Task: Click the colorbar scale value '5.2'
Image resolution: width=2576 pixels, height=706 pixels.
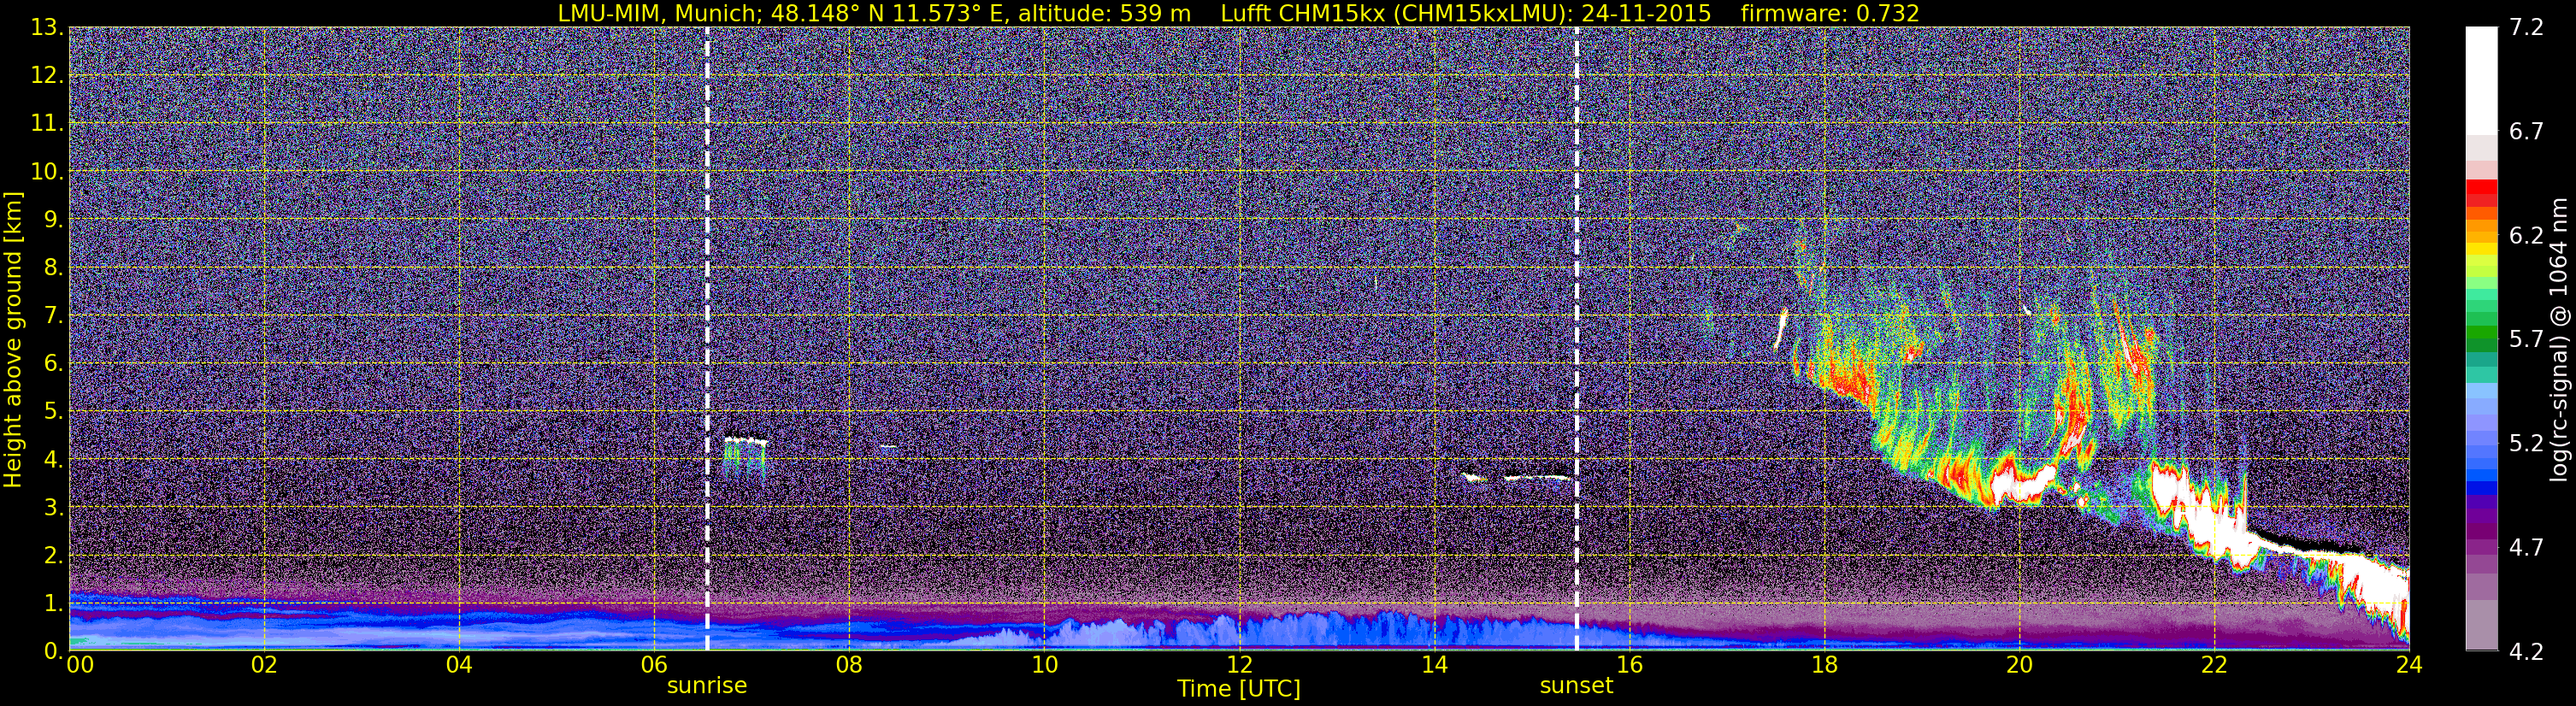Action: [2526, 443]
